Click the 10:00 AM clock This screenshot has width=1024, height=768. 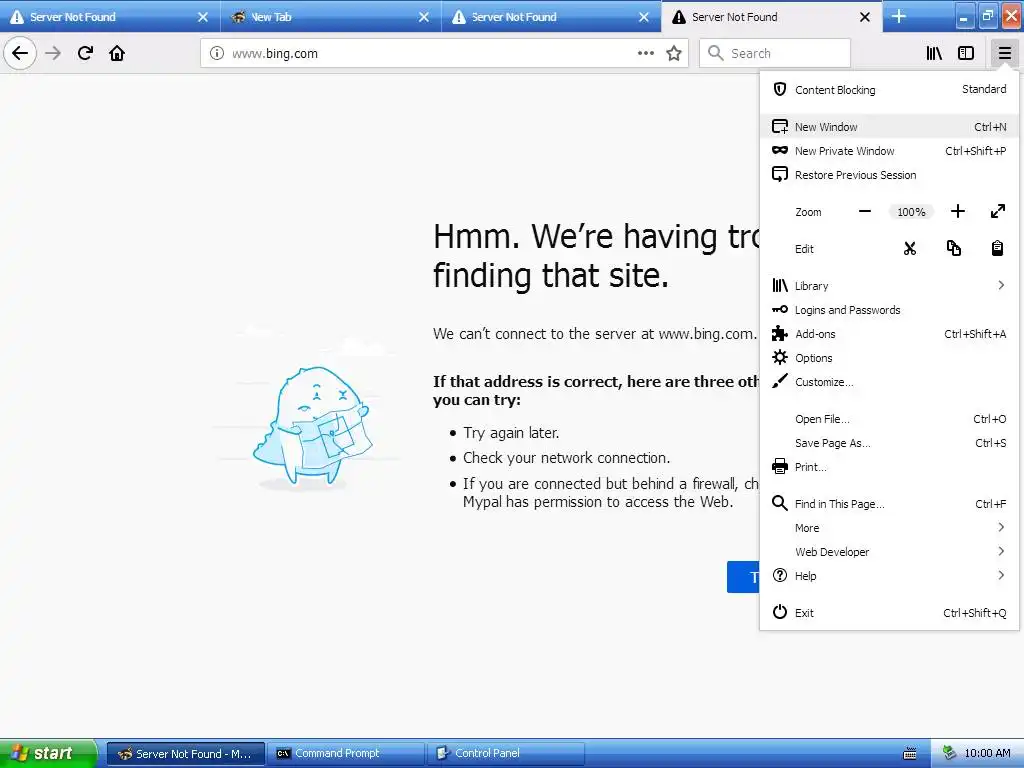tap(987, 753)
